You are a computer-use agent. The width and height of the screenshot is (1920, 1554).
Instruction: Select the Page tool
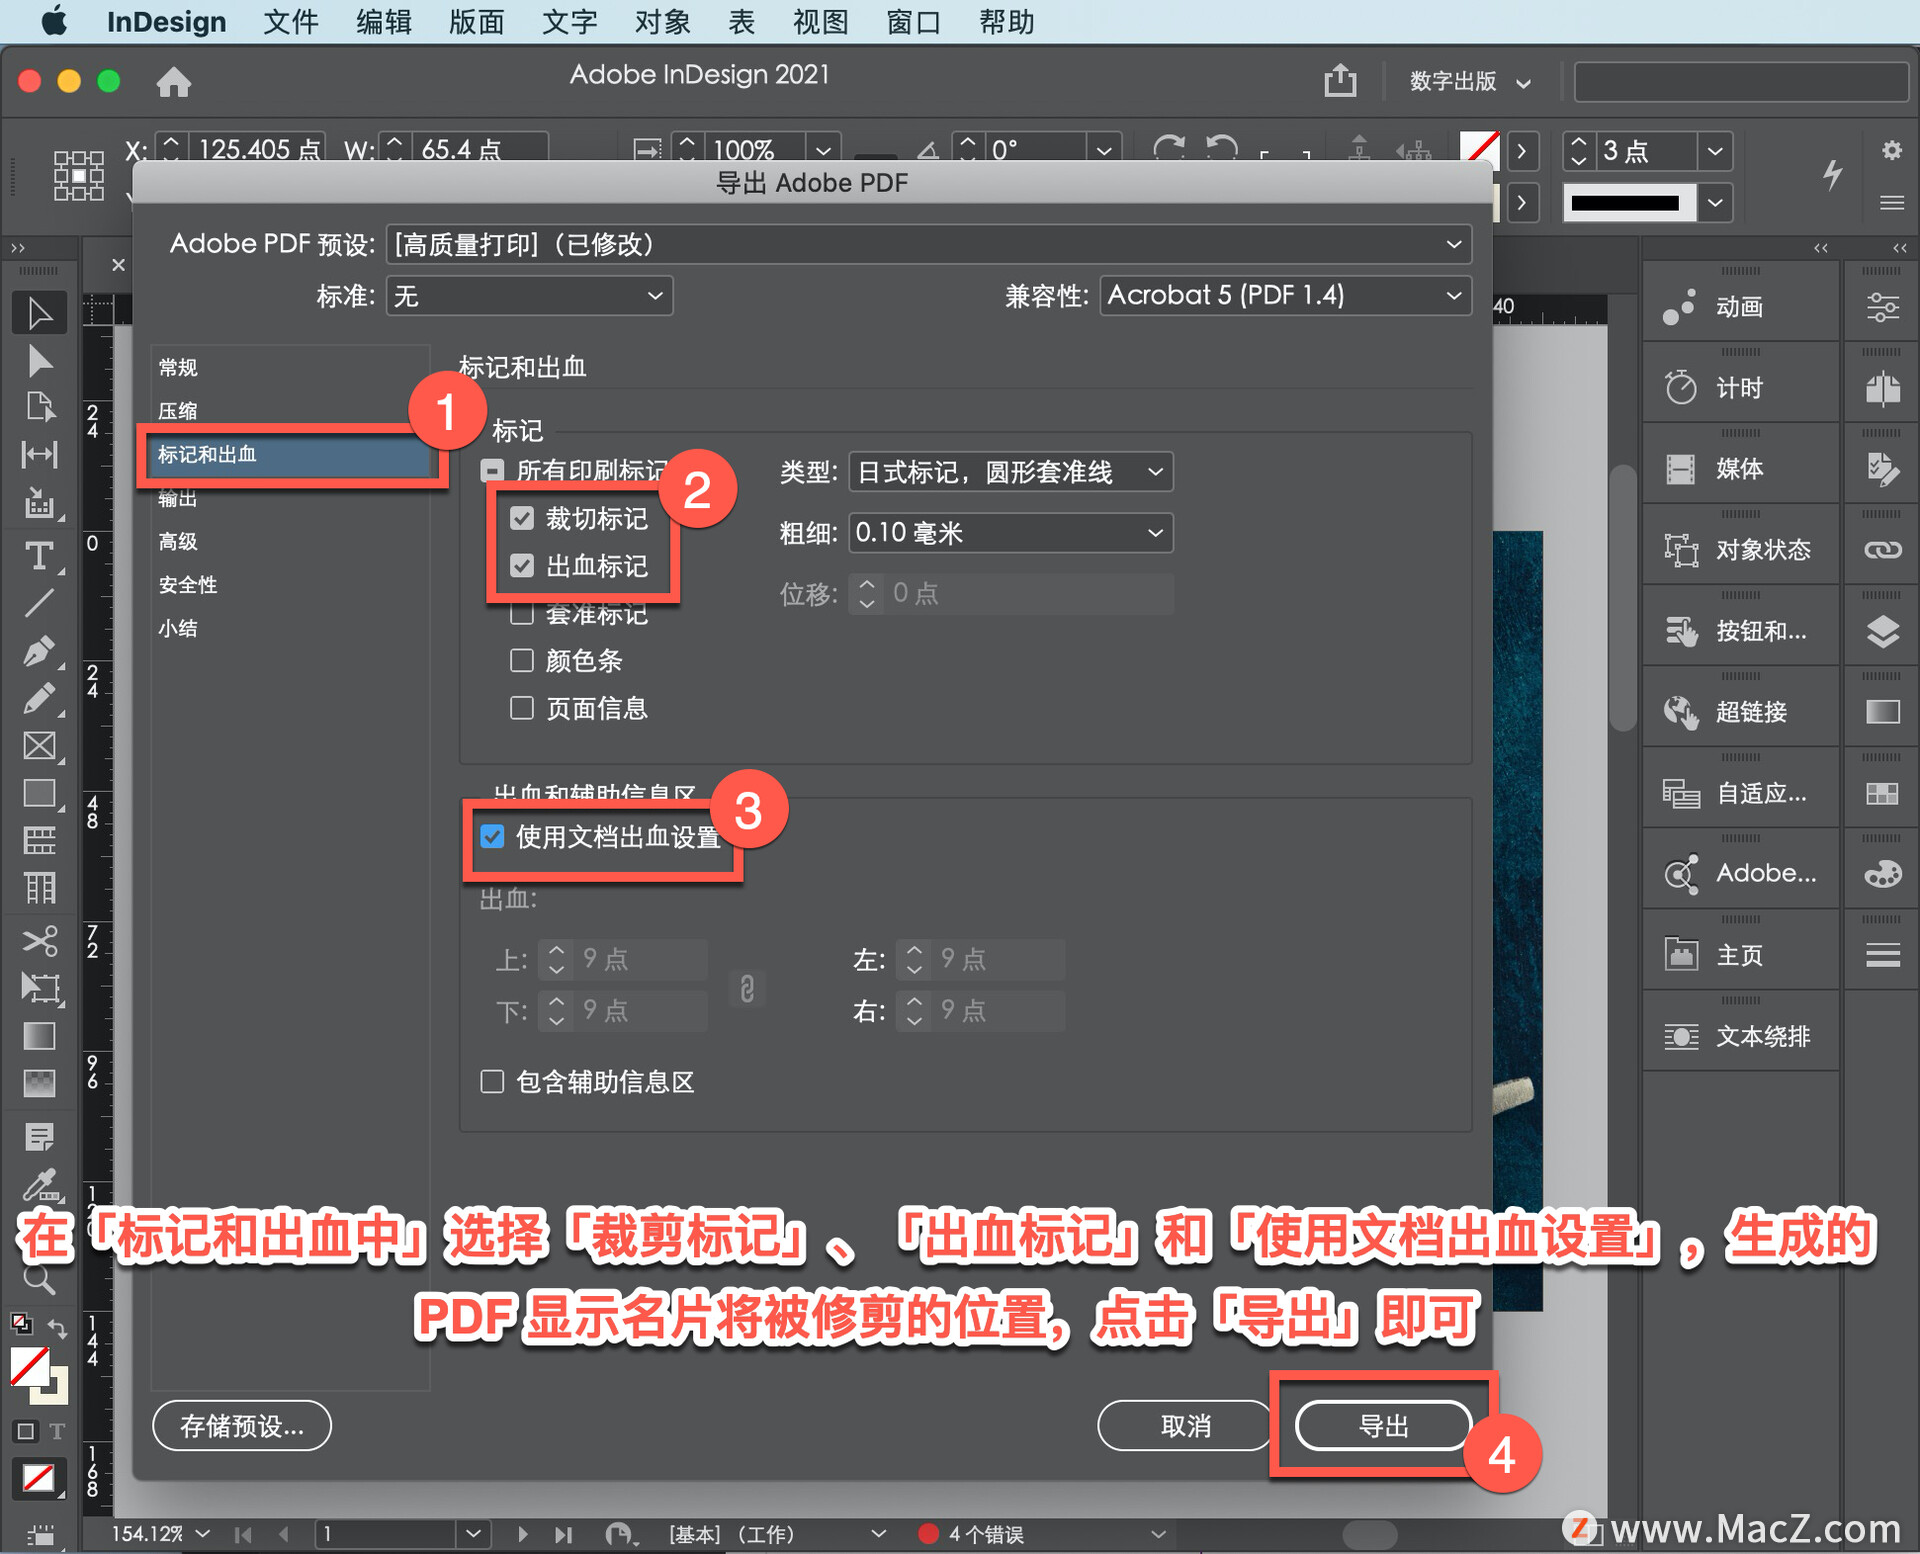click(39, 407)
